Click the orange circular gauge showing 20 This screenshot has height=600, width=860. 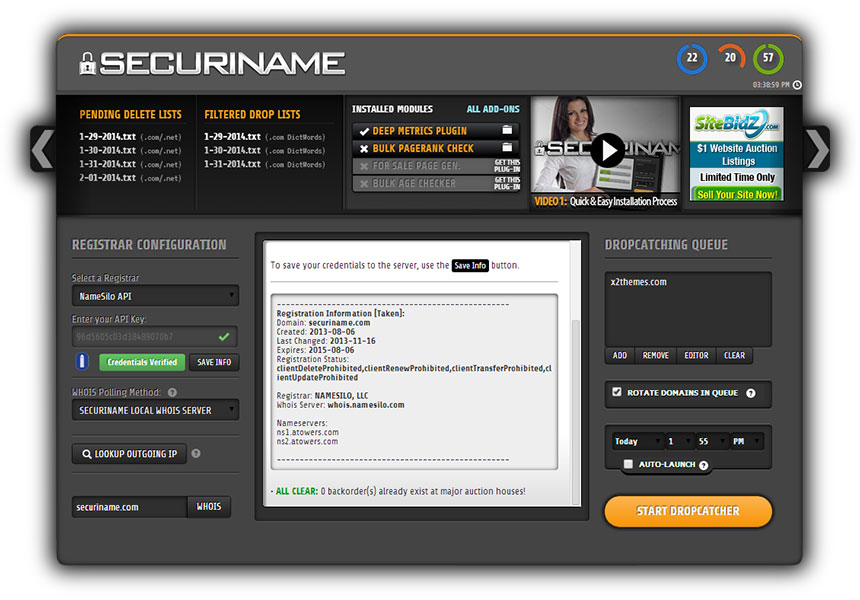730,58
